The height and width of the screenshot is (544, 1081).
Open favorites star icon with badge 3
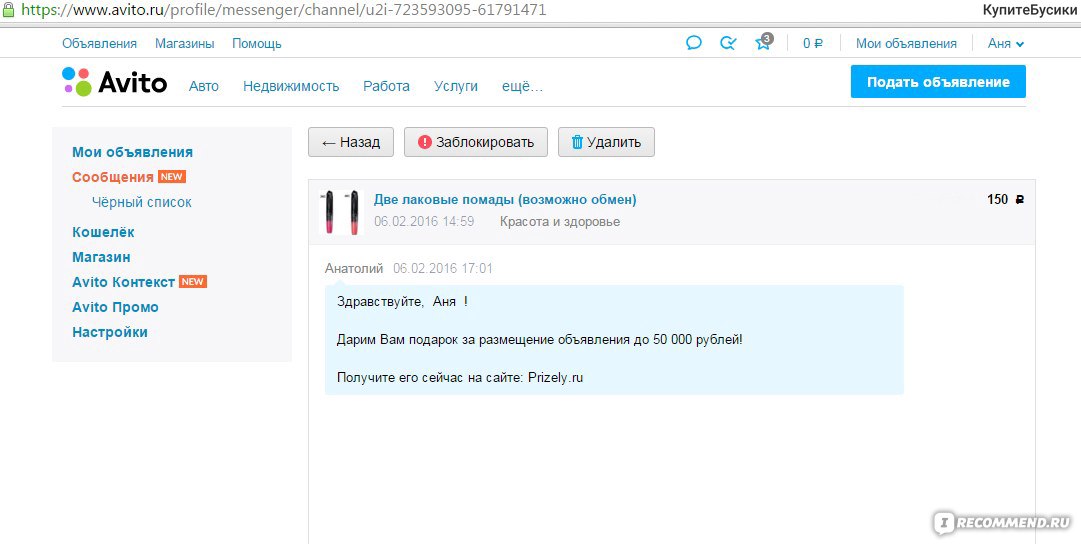point(763,43)
